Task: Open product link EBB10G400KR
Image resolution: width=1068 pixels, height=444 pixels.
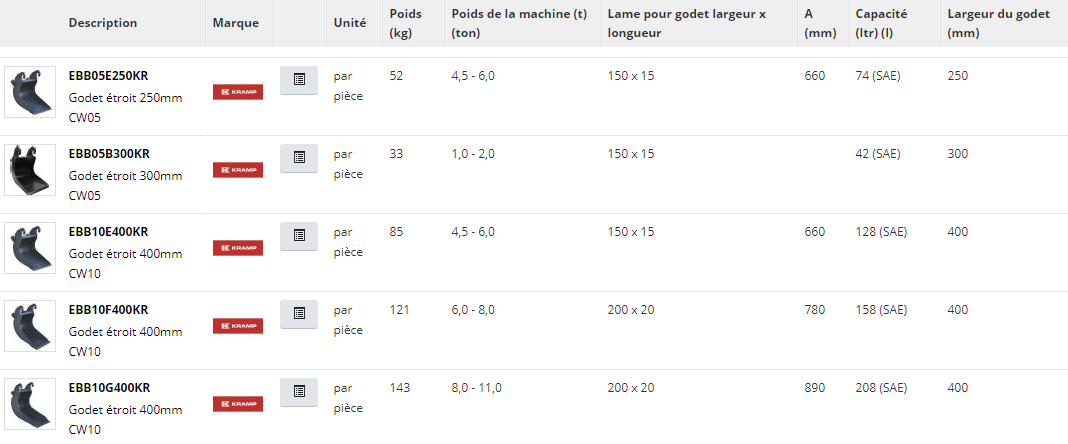Action: (x=109, y=388)
